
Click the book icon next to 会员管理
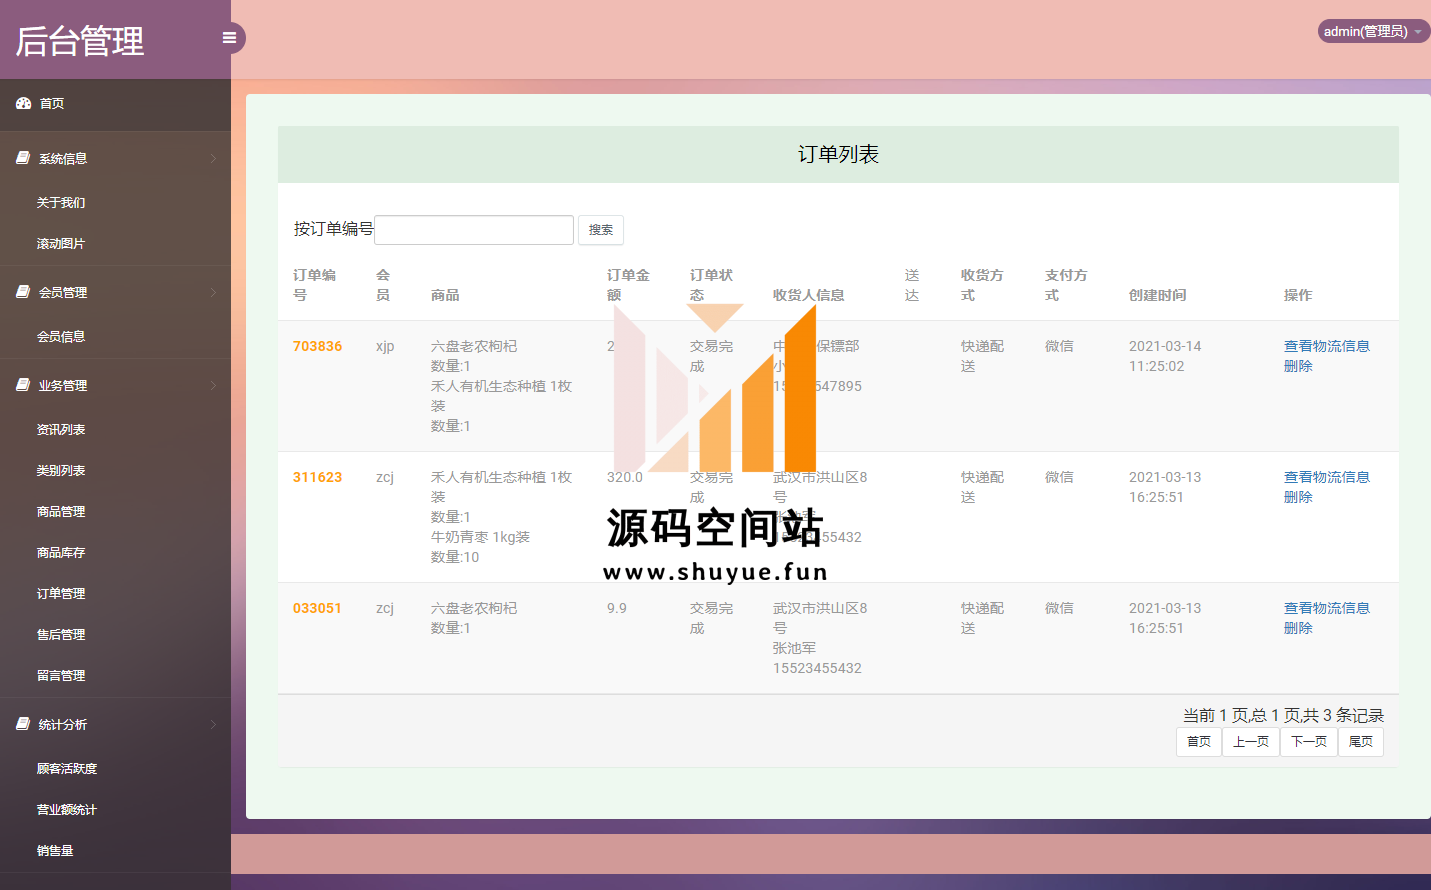tap(23, 292)
